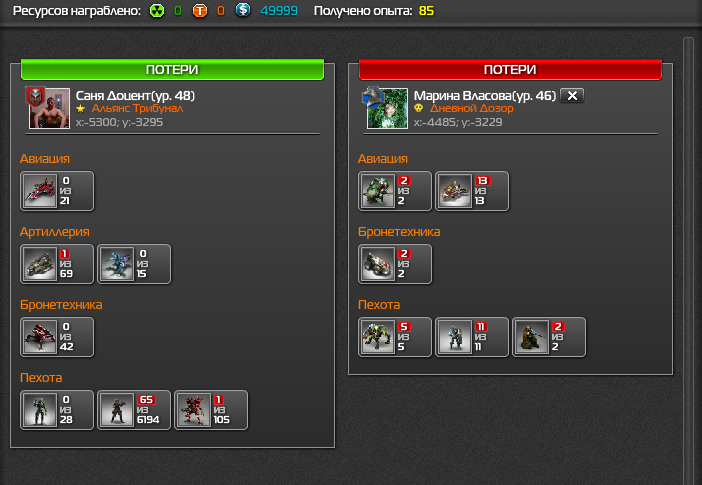Select the enemy infantry soldier 11 of 11

[472, 337]
